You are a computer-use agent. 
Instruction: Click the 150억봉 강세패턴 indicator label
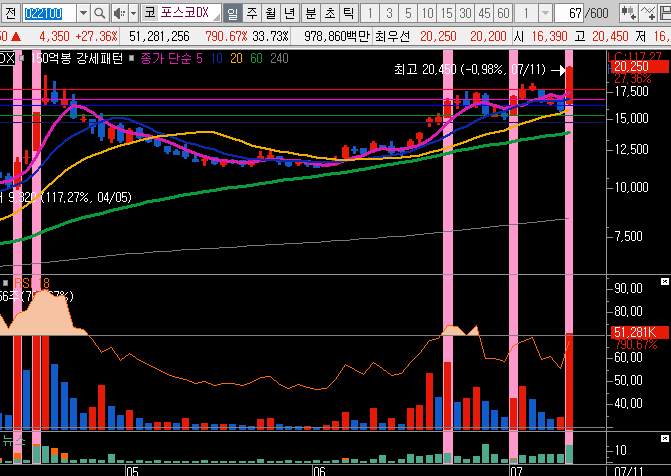[77, 58]
